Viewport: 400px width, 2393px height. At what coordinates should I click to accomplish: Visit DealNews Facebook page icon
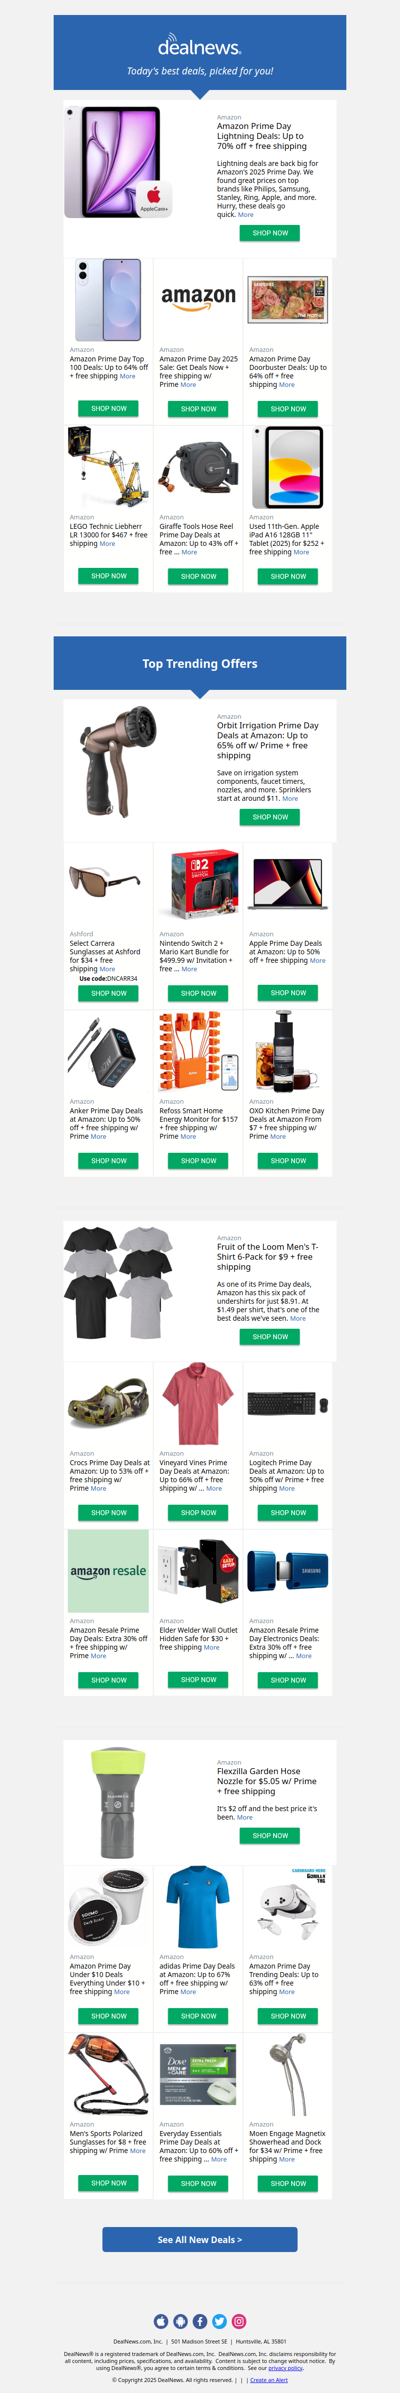200,2321
